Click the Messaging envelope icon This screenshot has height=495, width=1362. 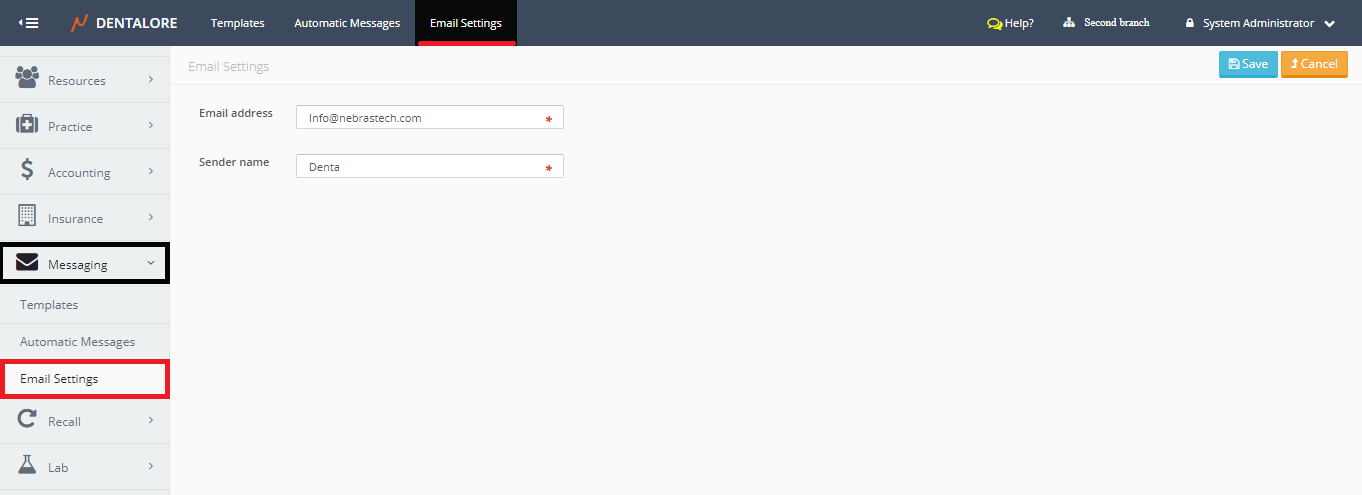[28, 264]
